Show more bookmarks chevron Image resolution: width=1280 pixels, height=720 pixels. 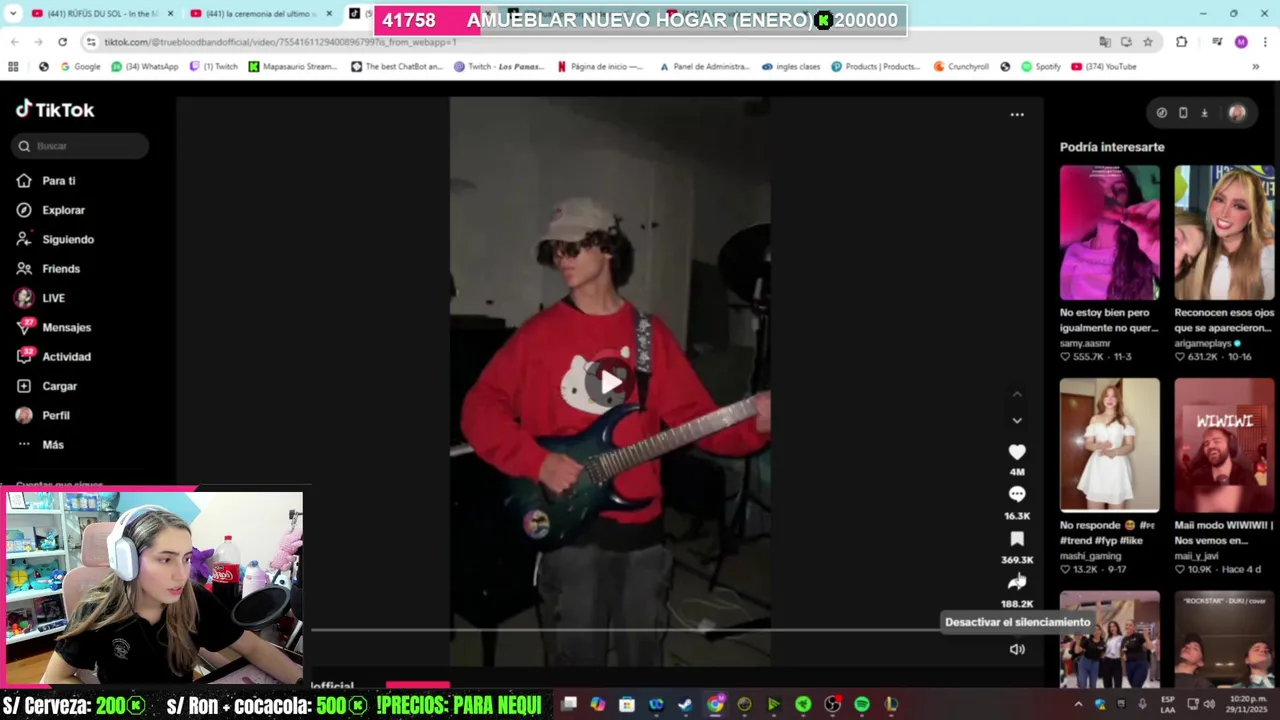pyautogui.click(x=1255, y=66)
